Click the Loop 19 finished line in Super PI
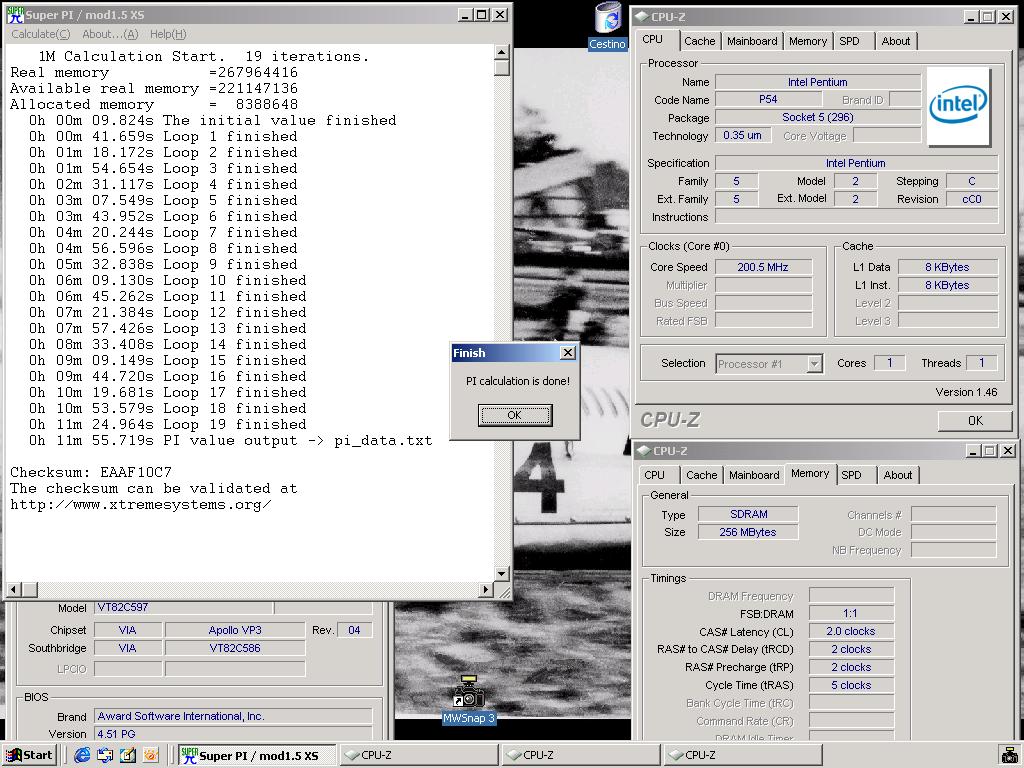This screenshot has height=768, width=1024. click(167, 424)
